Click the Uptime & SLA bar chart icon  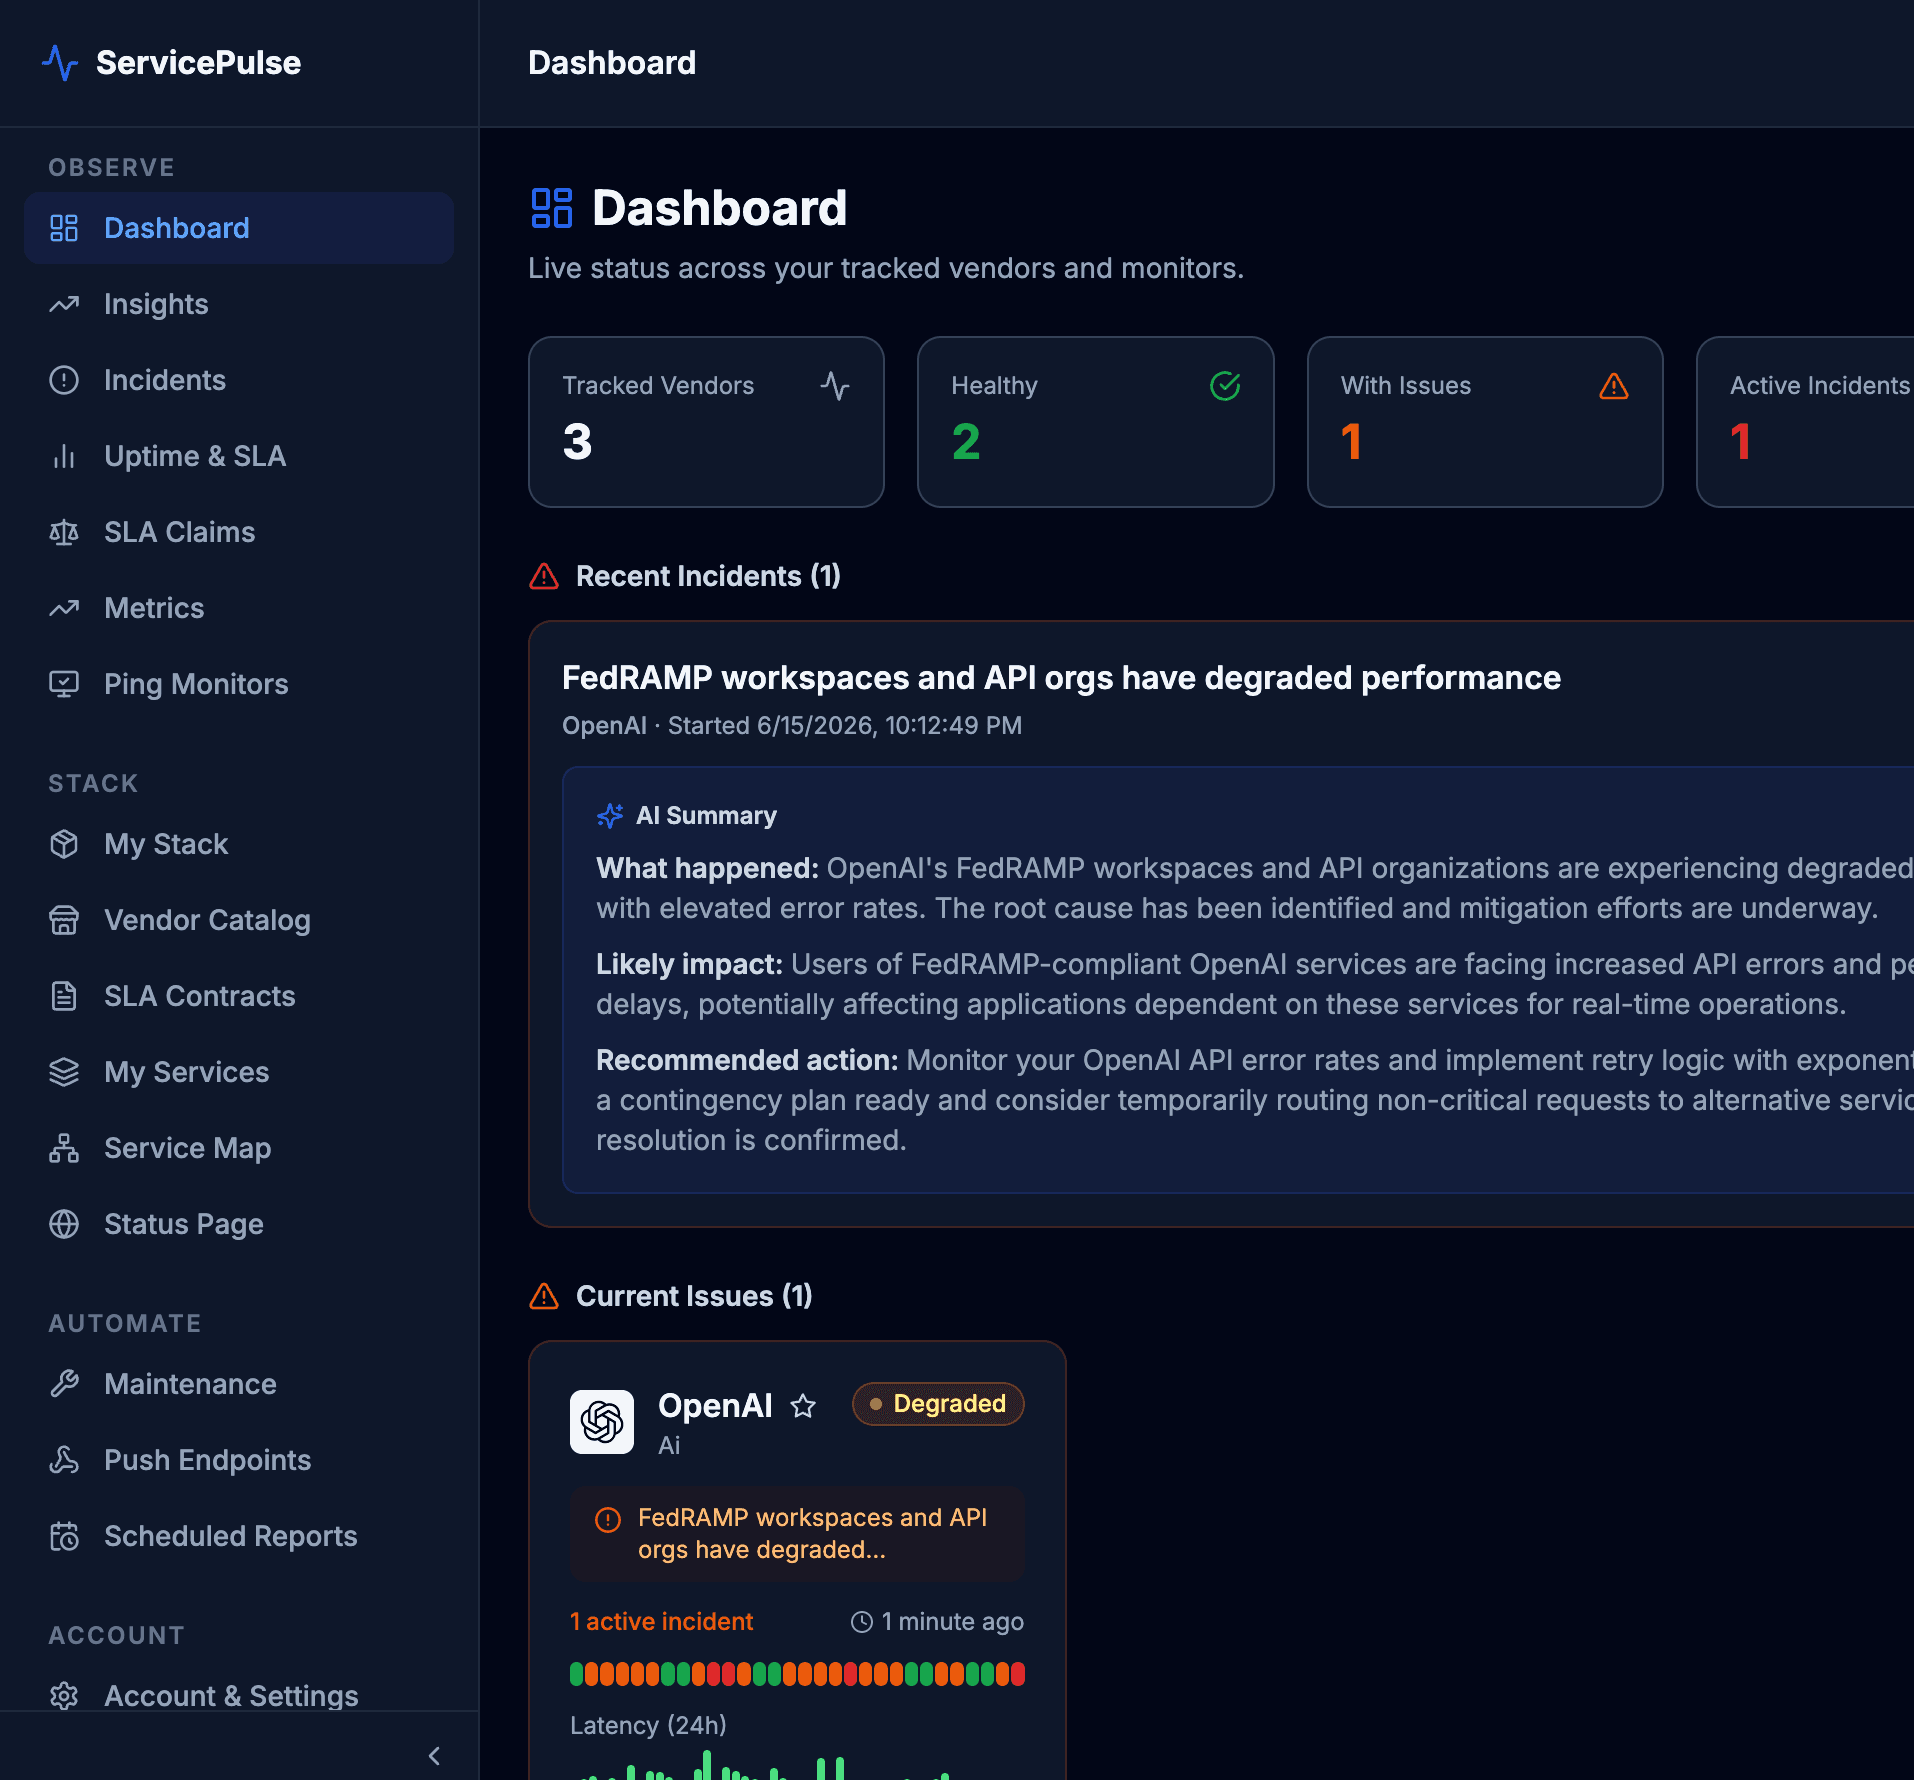tap(64, 456)
